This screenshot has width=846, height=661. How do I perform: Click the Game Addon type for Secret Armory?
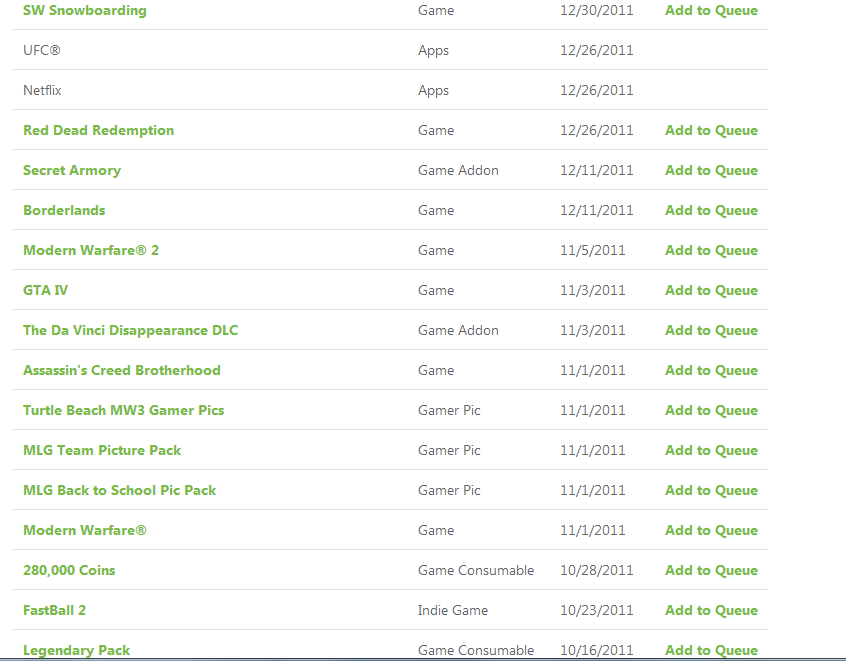coord(458,171)
